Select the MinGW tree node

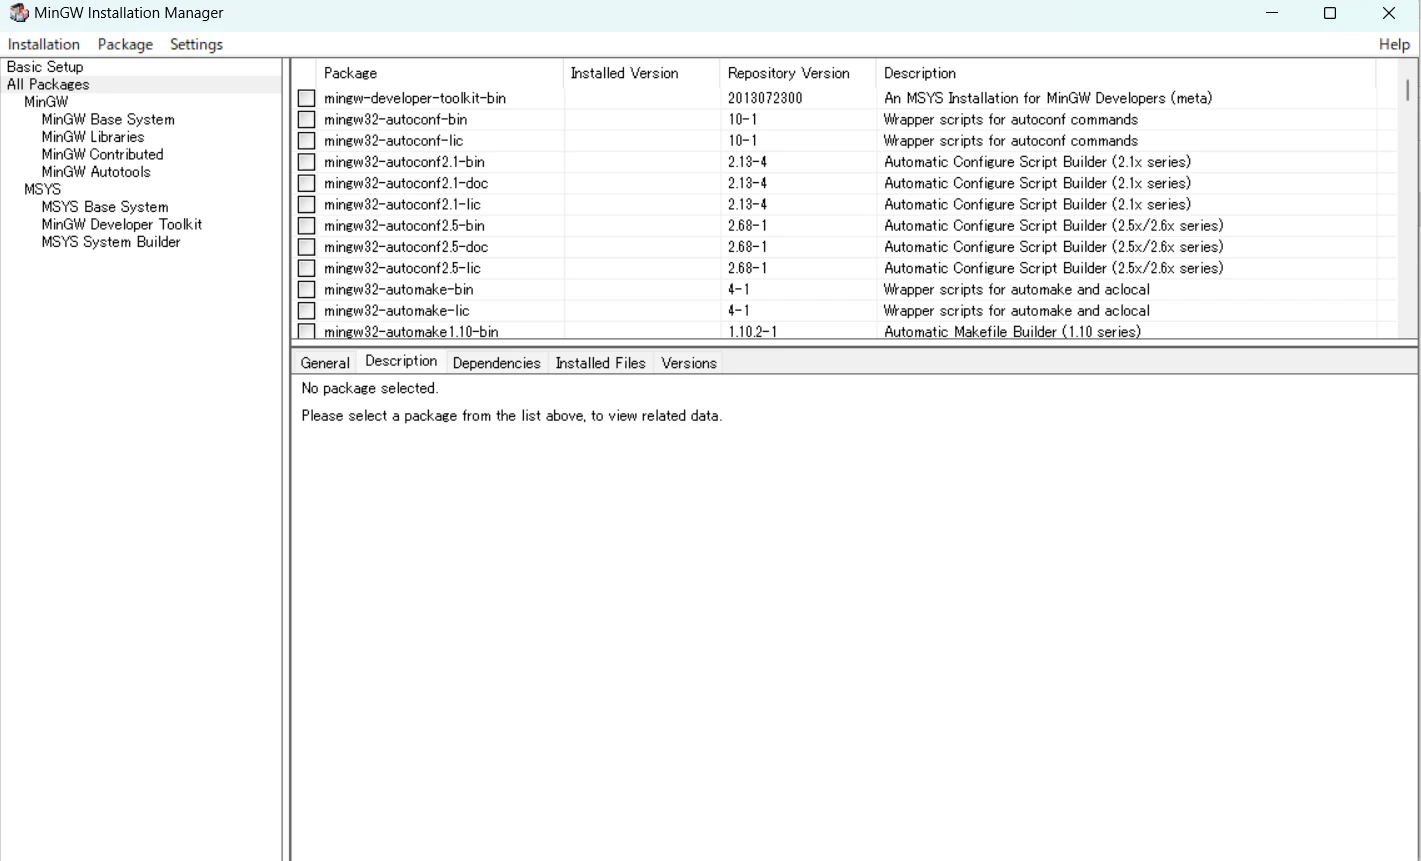pos(46,102)
